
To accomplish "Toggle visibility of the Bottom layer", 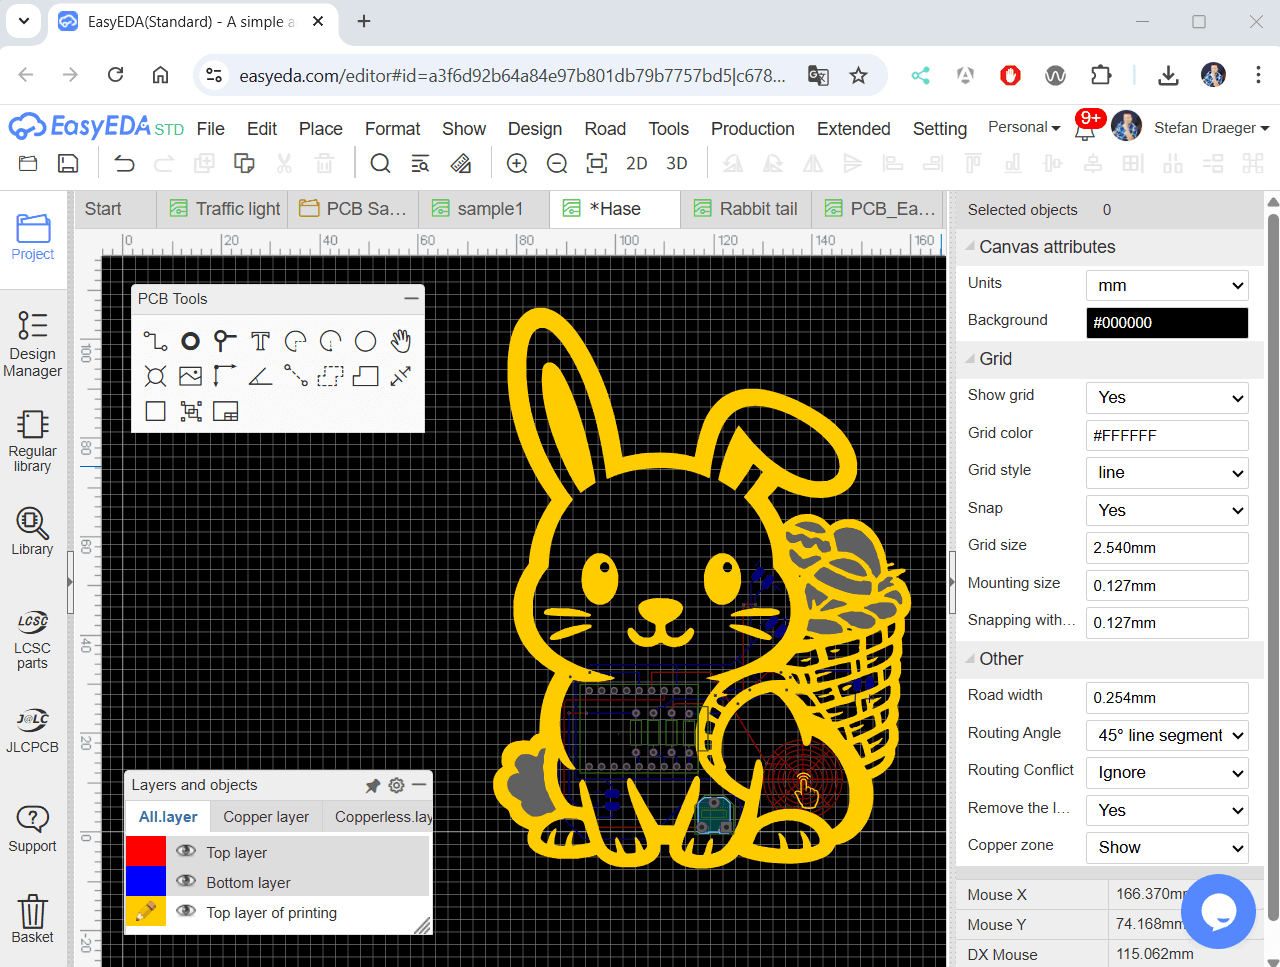I will [x=186, y=881].
